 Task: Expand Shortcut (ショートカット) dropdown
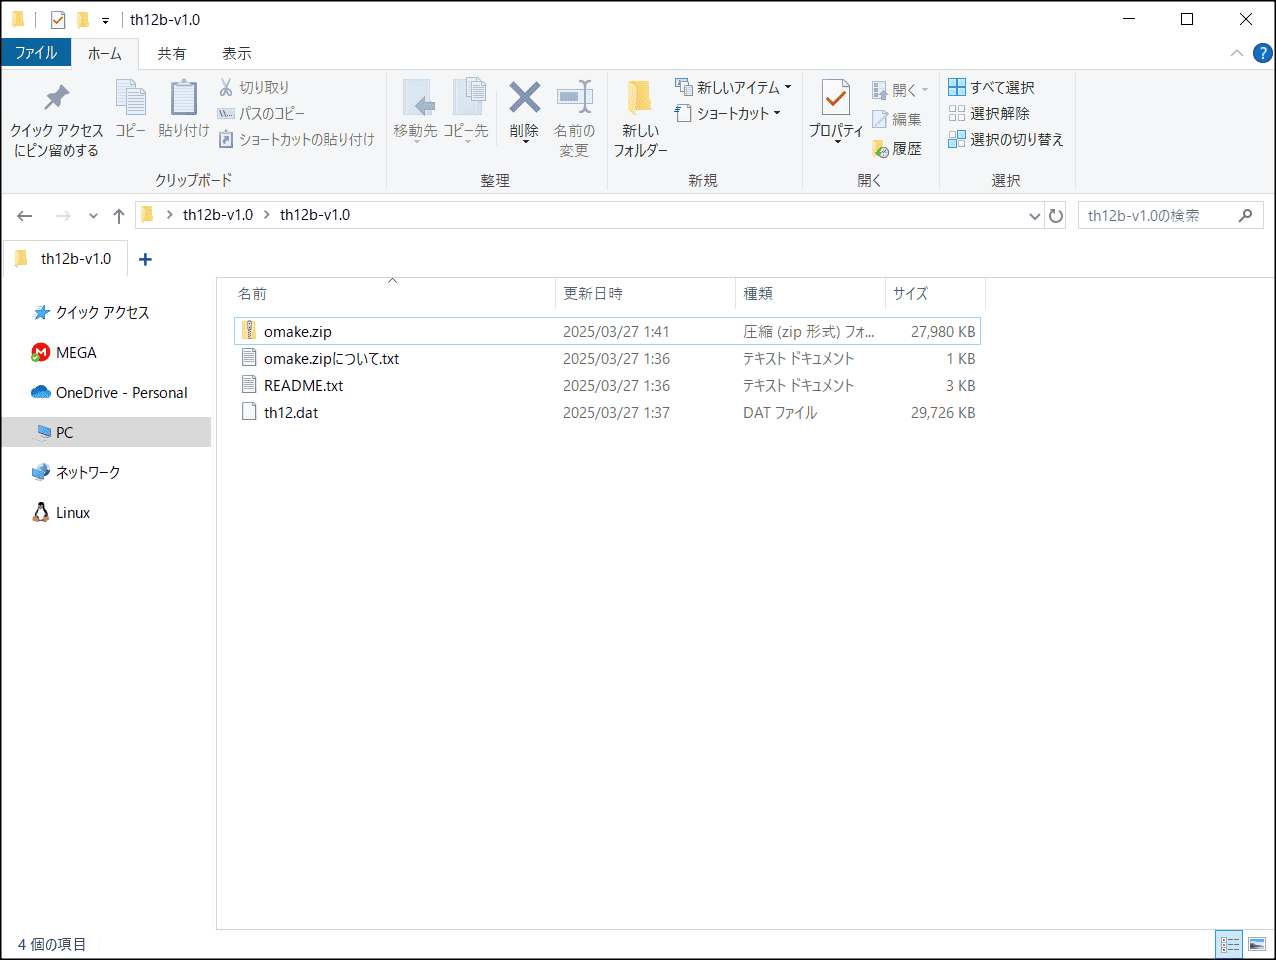coord(776,113)
